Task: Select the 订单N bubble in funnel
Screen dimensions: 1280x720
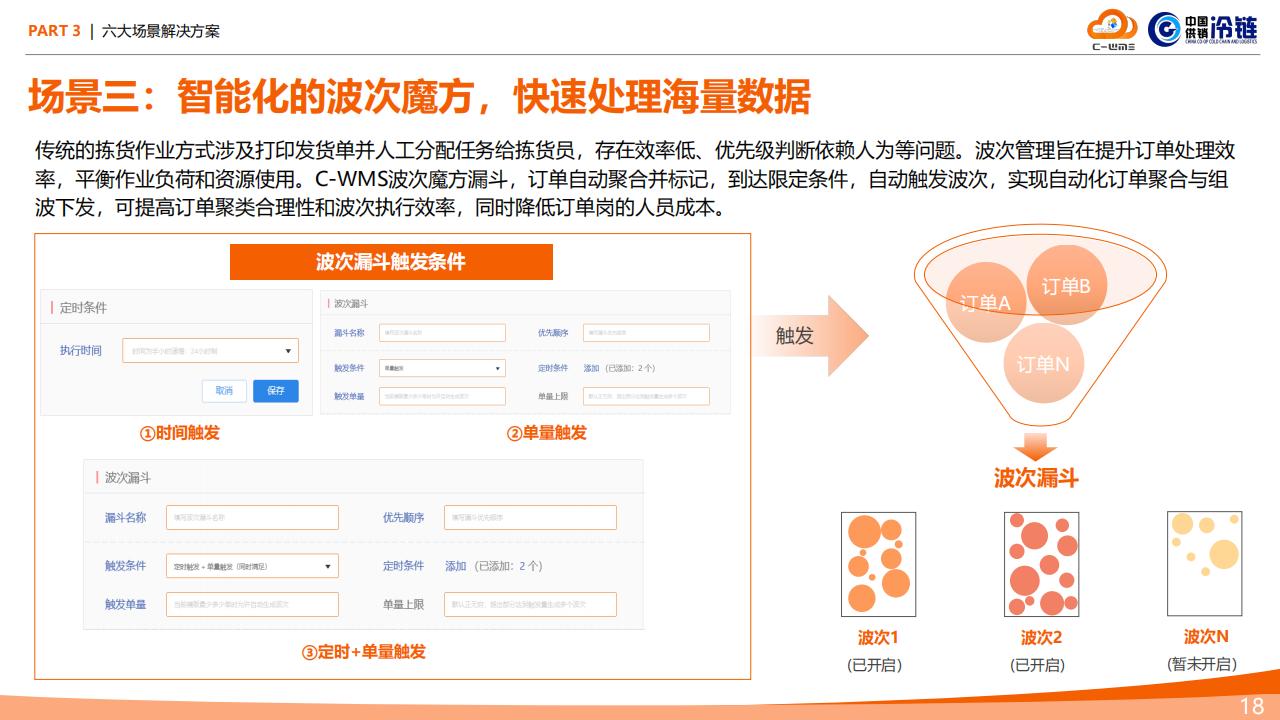Action: (1043, 364)
